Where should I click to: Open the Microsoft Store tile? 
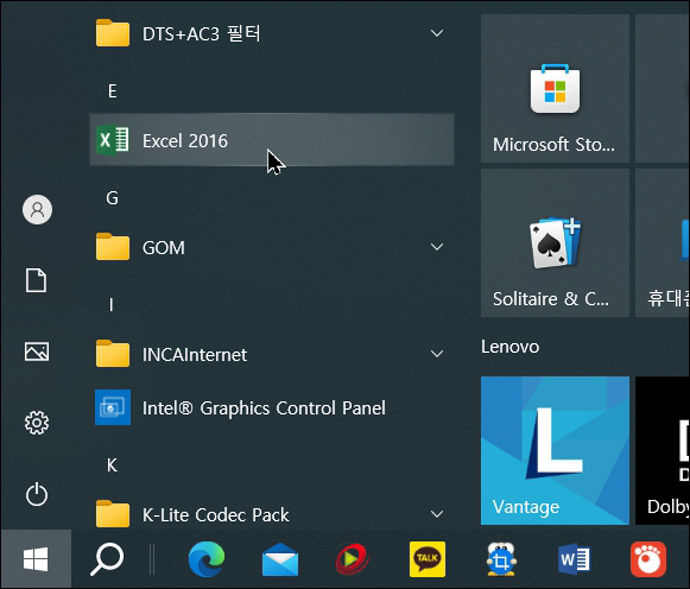[x=555, y=88]
